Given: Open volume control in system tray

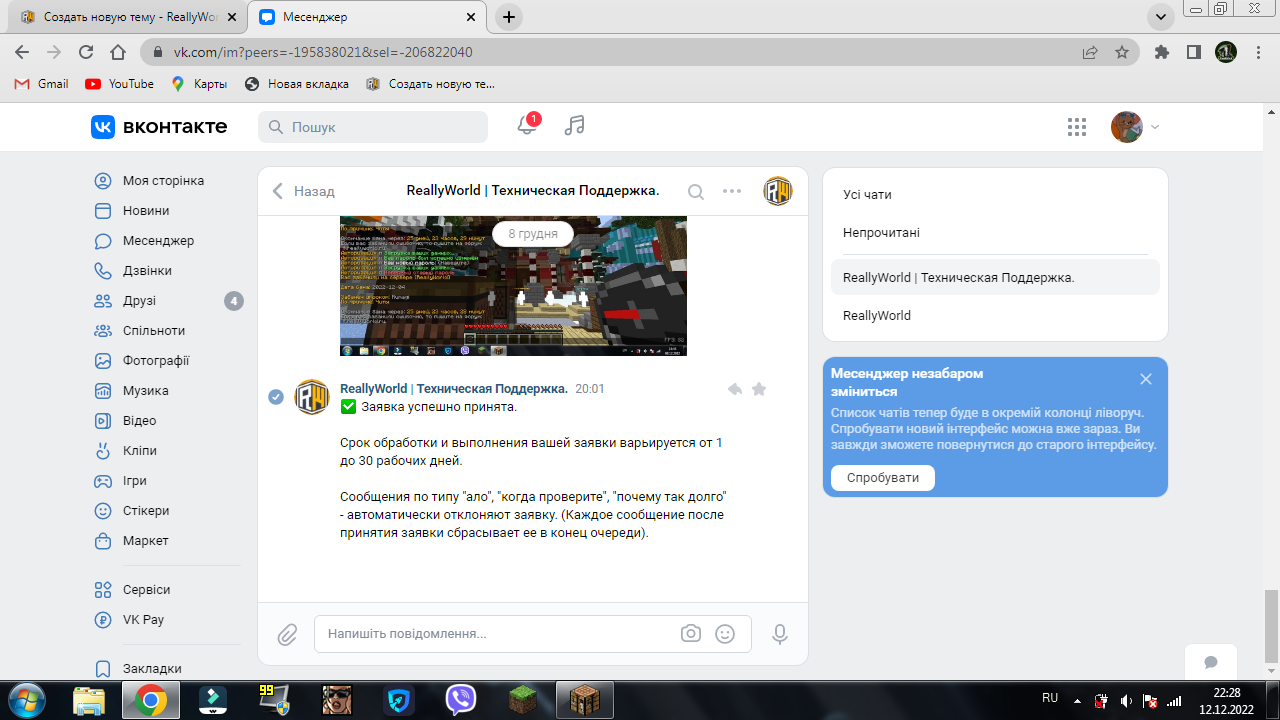Looking at the screenshot, I should coord(1126,700).
